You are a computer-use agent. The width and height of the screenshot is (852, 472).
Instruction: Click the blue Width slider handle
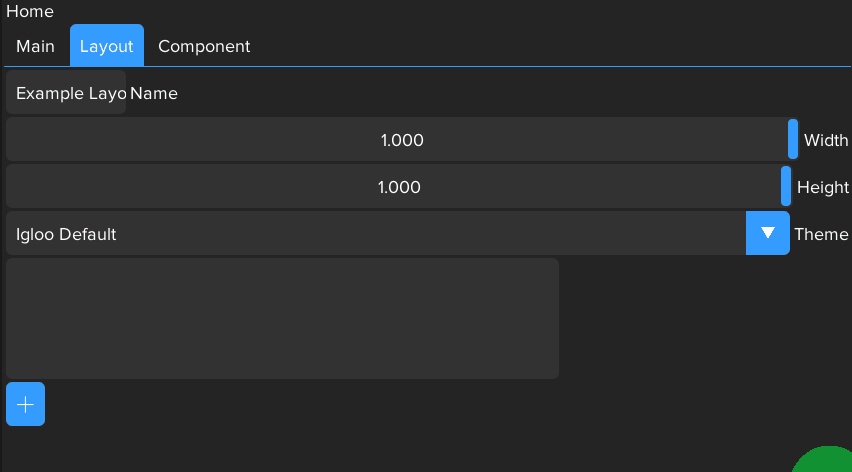[x=793, y=139]
